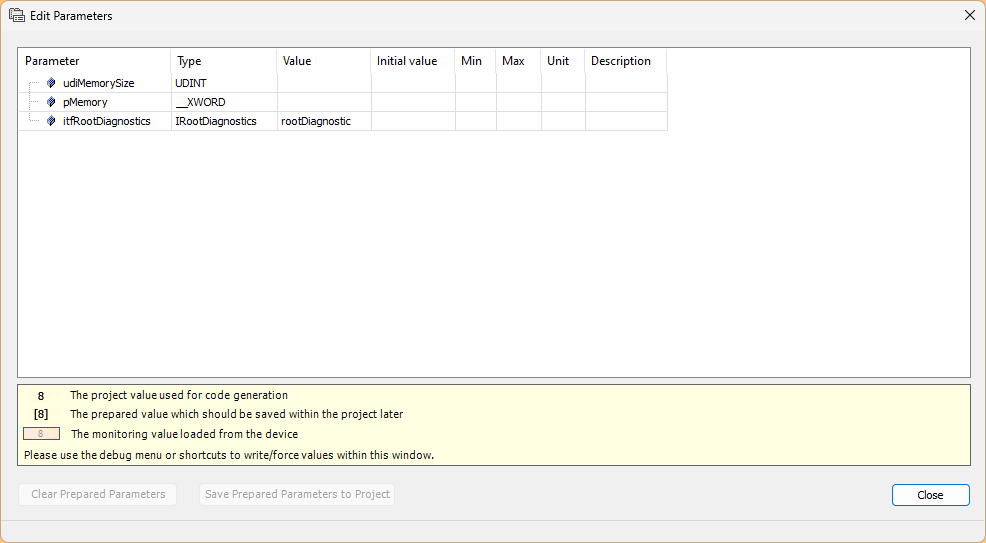Click the rootDiagnostic value cell

[324, 121]
